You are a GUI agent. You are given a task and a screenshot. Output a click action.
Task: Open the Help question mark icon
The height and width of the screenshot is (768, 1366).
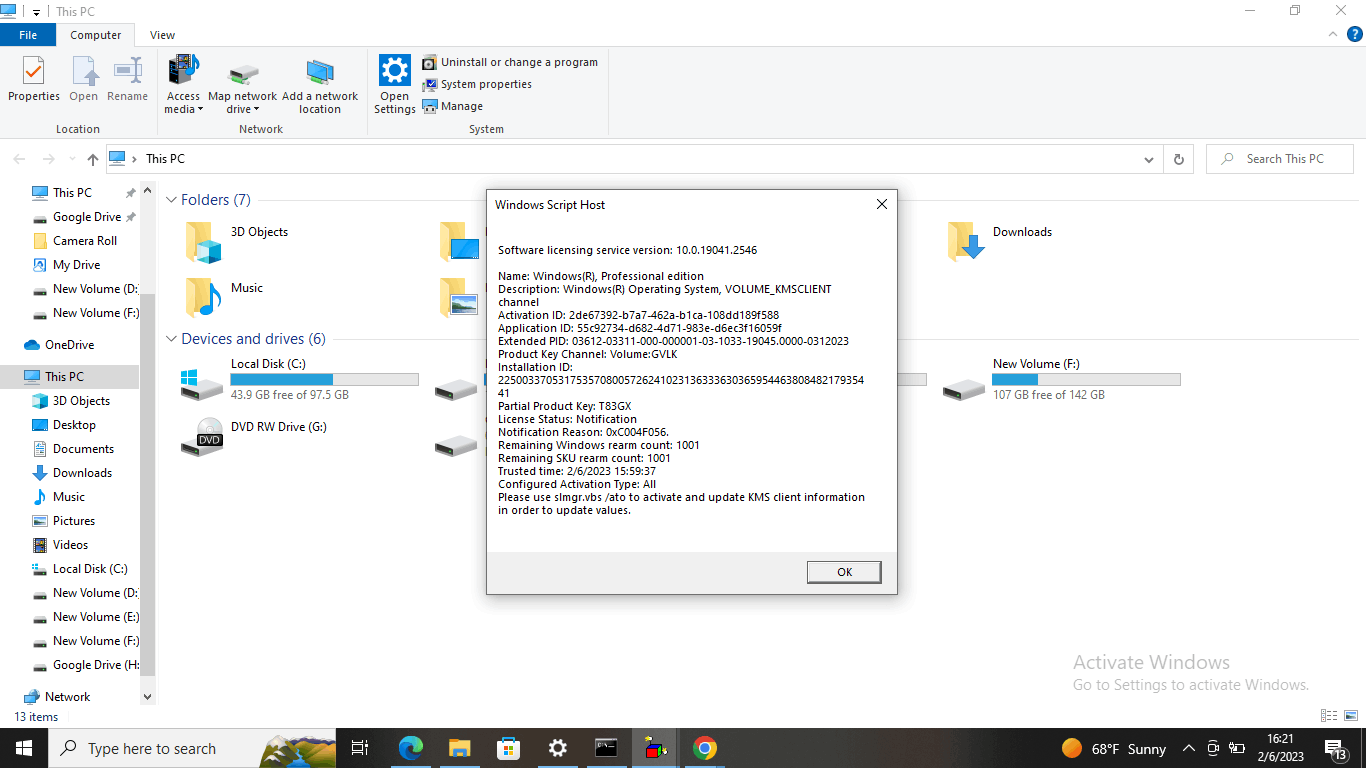pos(1355,34)
